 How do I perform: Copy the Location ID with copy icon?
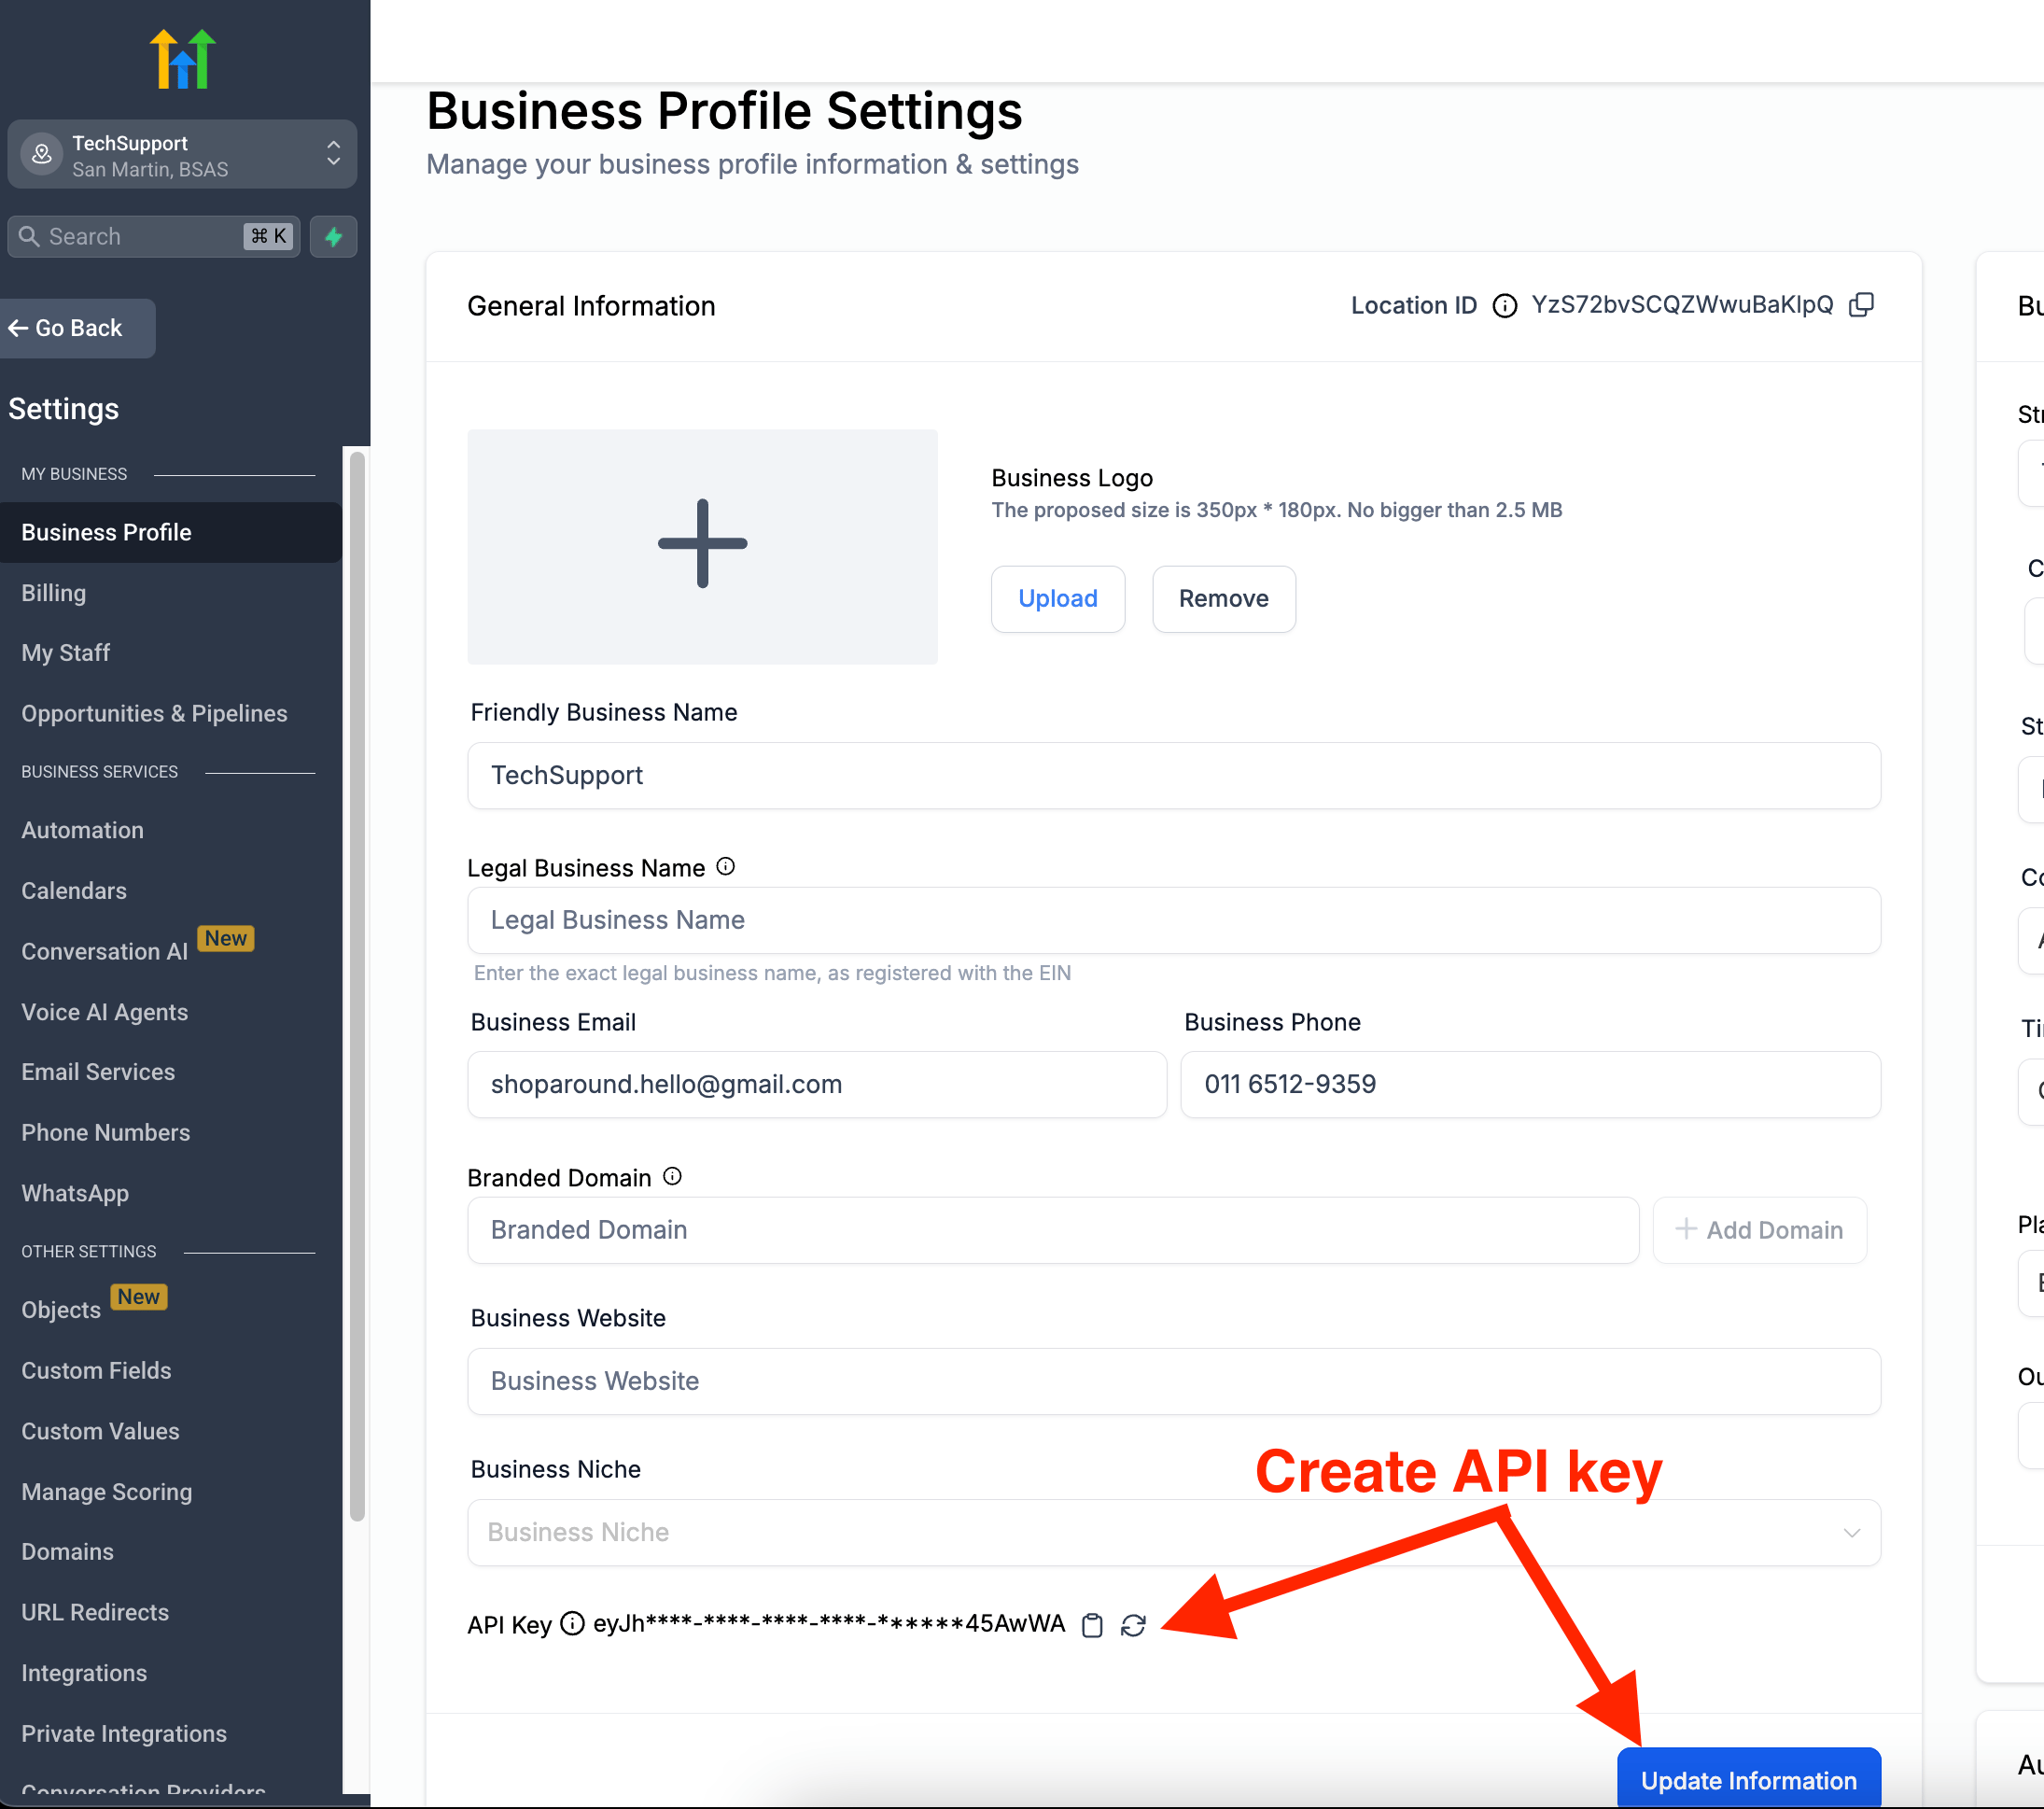pos(1861,305)
